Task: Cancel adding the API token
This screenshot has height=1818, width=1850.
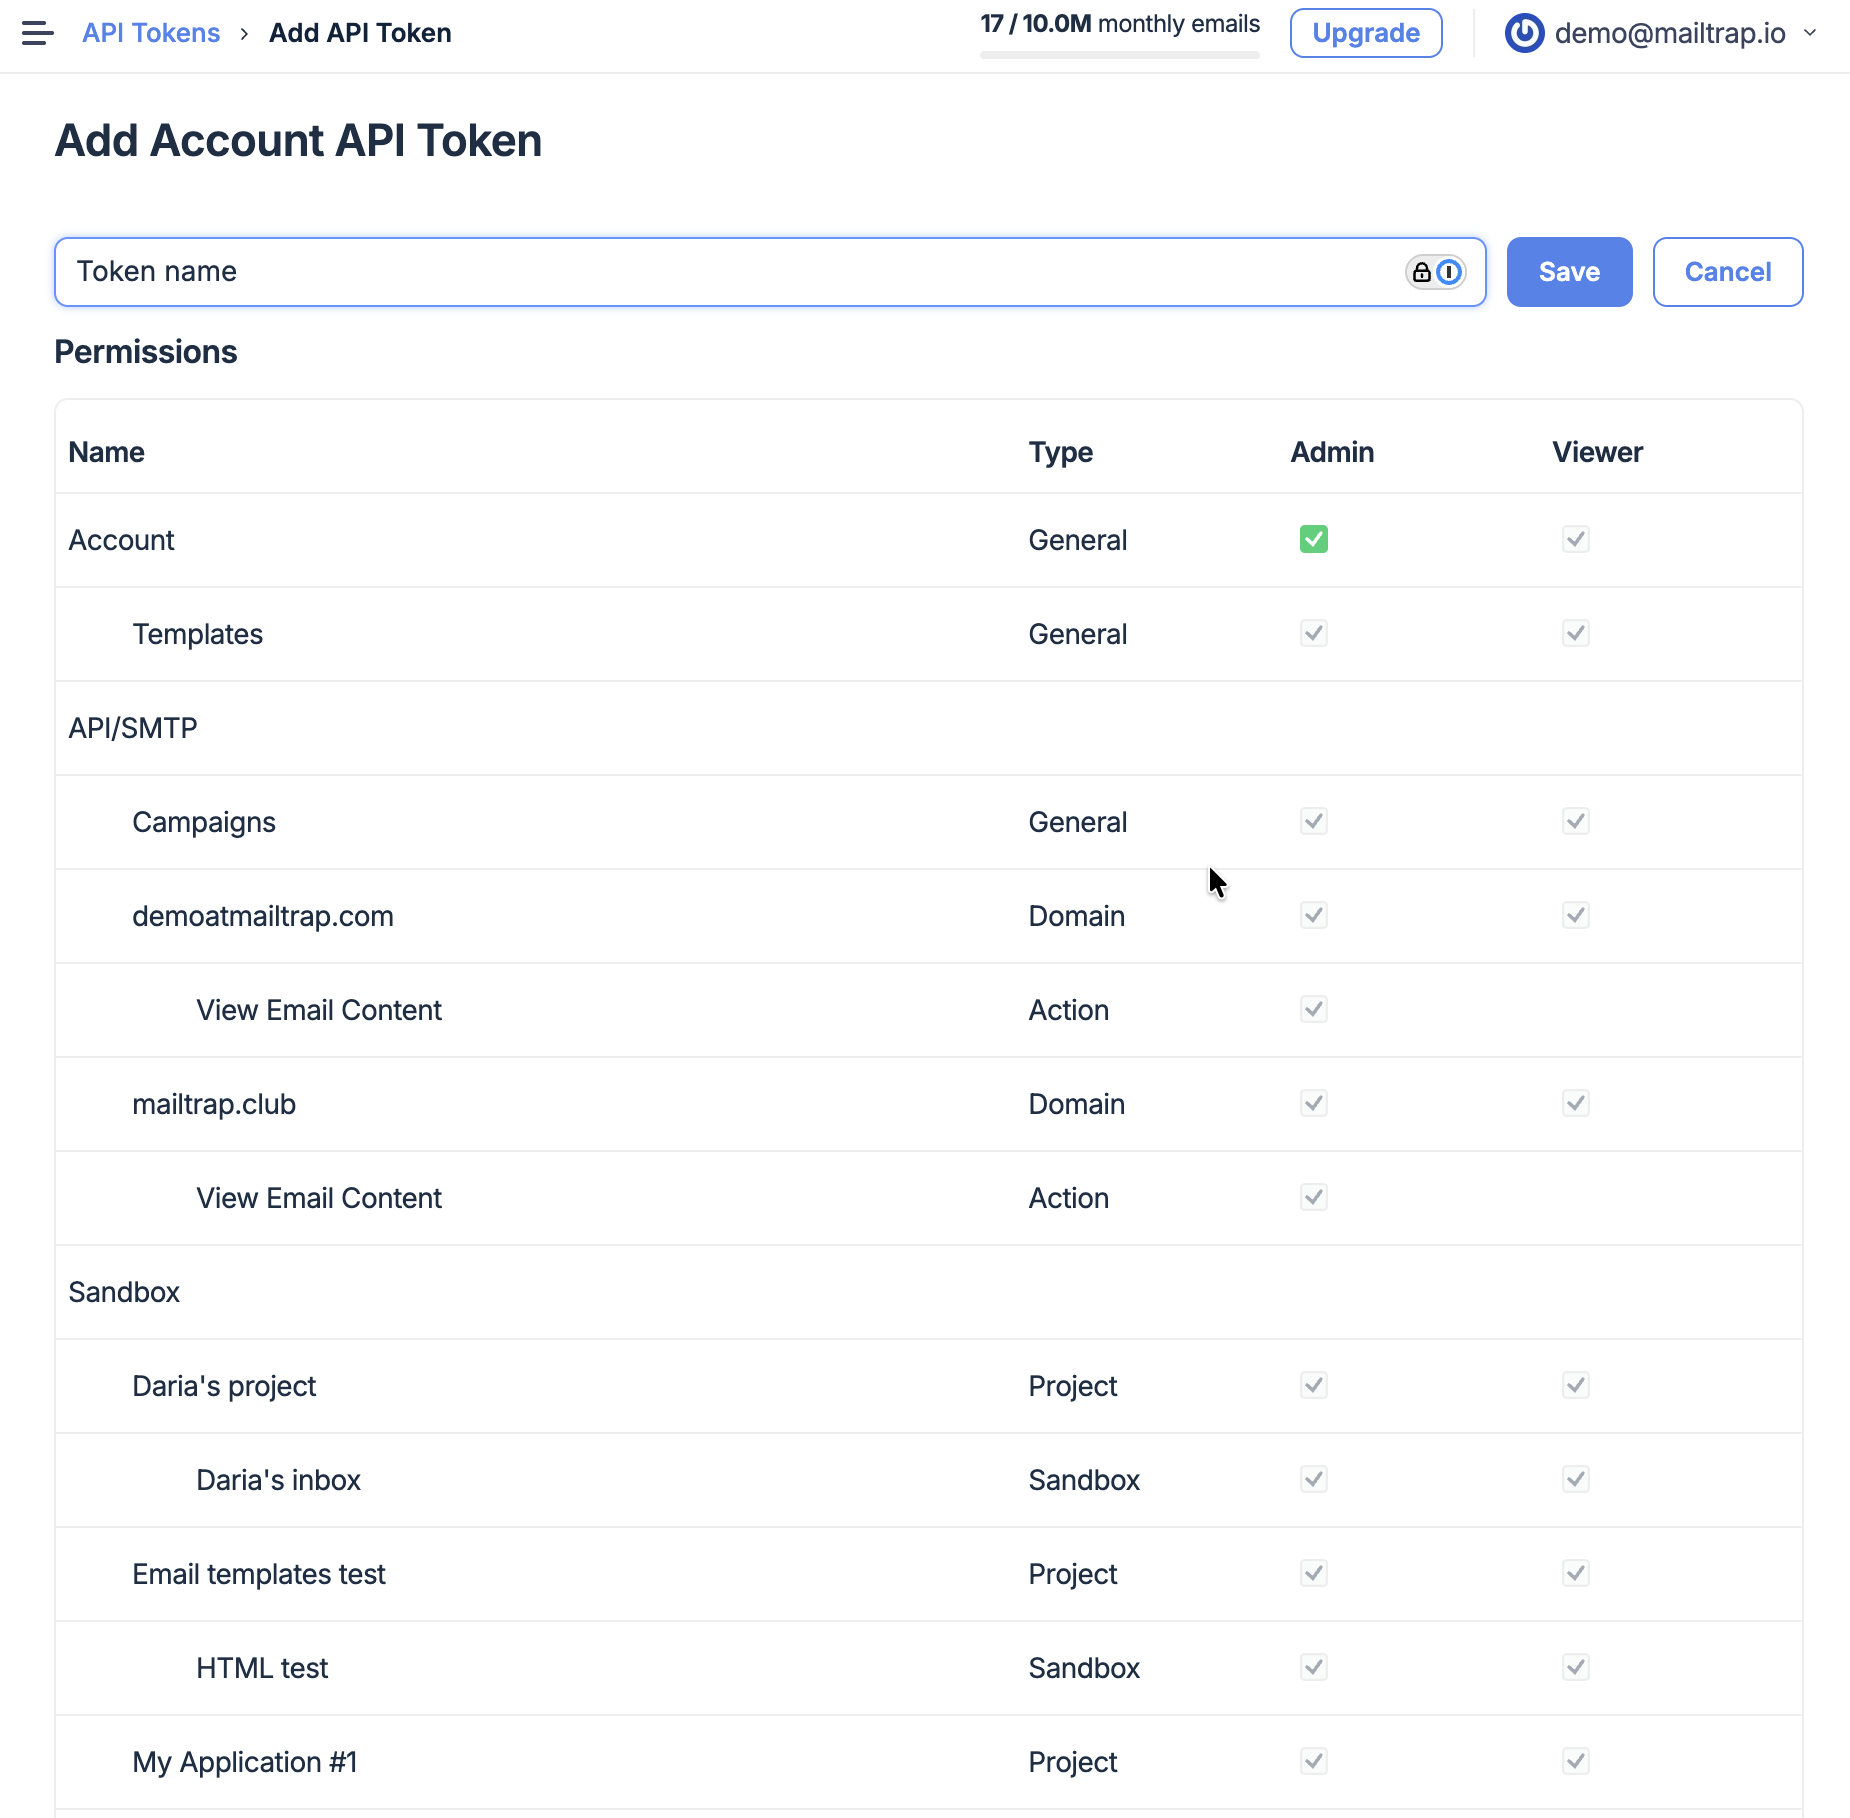Action: tap(1727, 272)
